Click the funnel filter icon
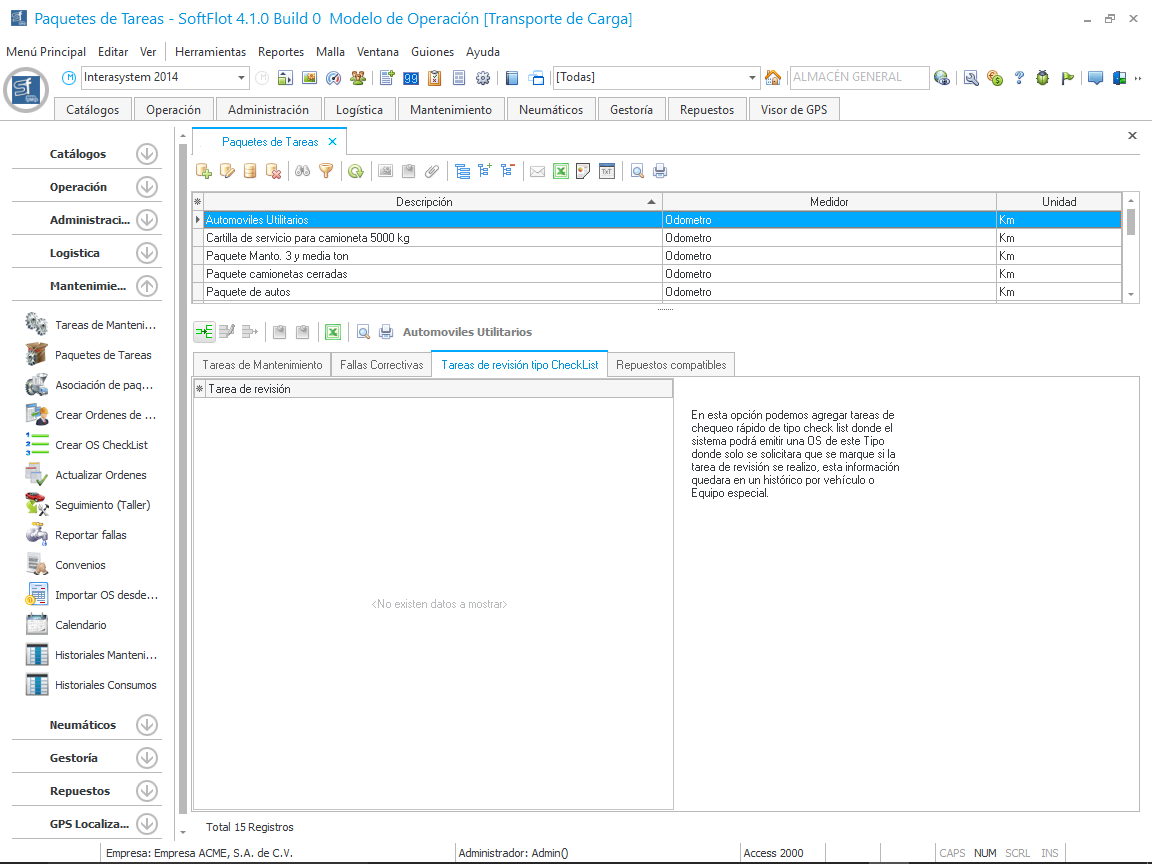 pos(325,171)
